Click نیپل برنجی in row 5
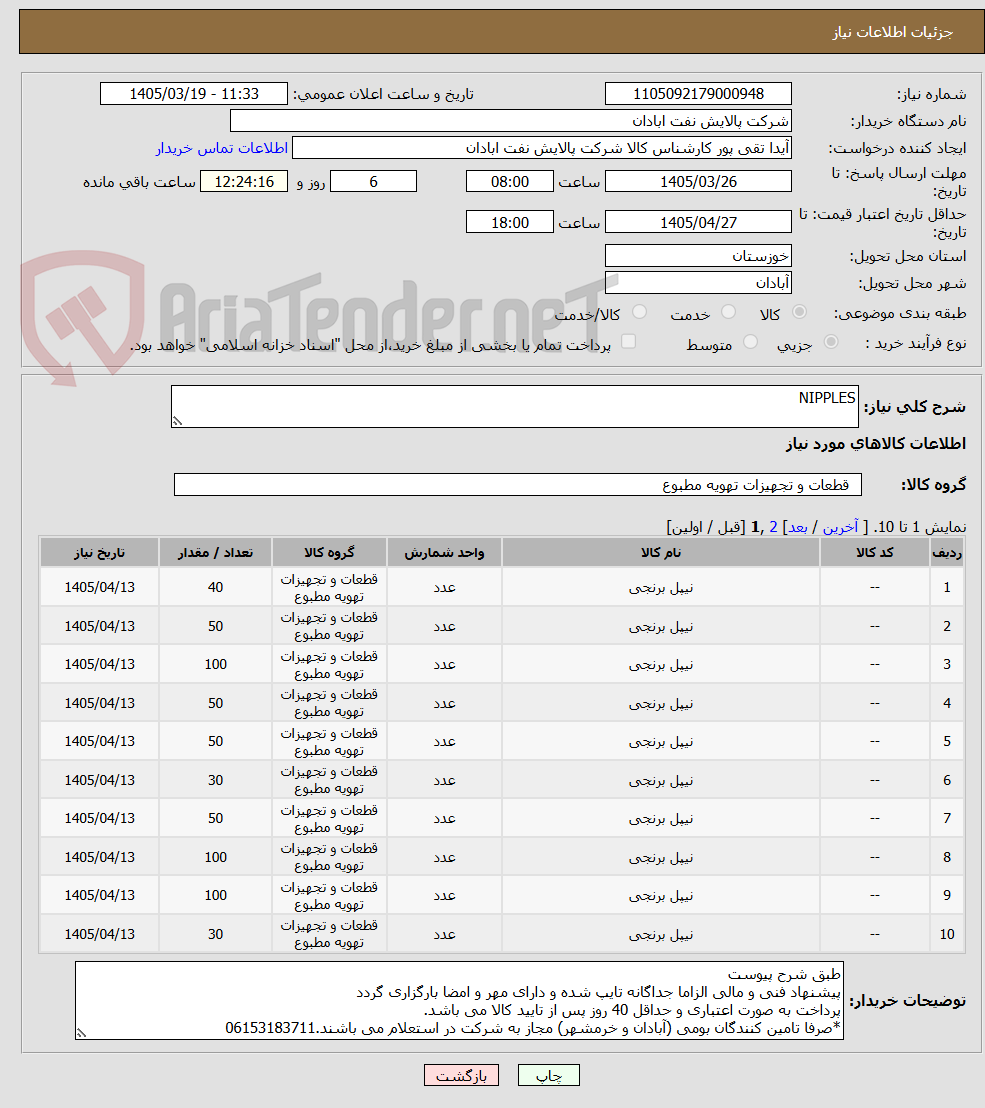Image resolution: width=985 pixels, height=1108 pixels. tap(661, 742)
